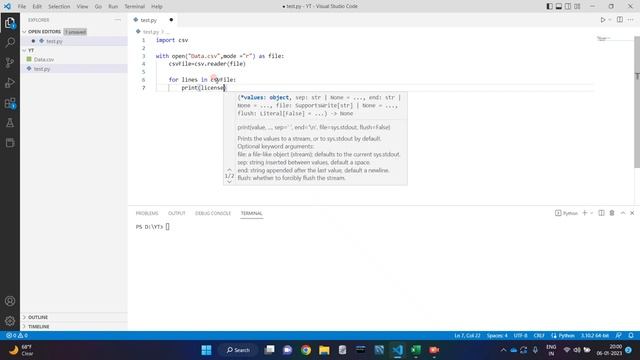Kill terminal with trash icon
The height and width of the screenshot is (360, 640).
point(612,213)
